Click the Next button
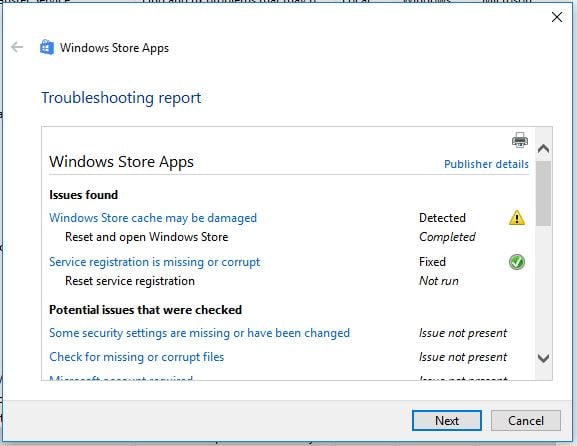577x446 pixels. tap(447, 421)
